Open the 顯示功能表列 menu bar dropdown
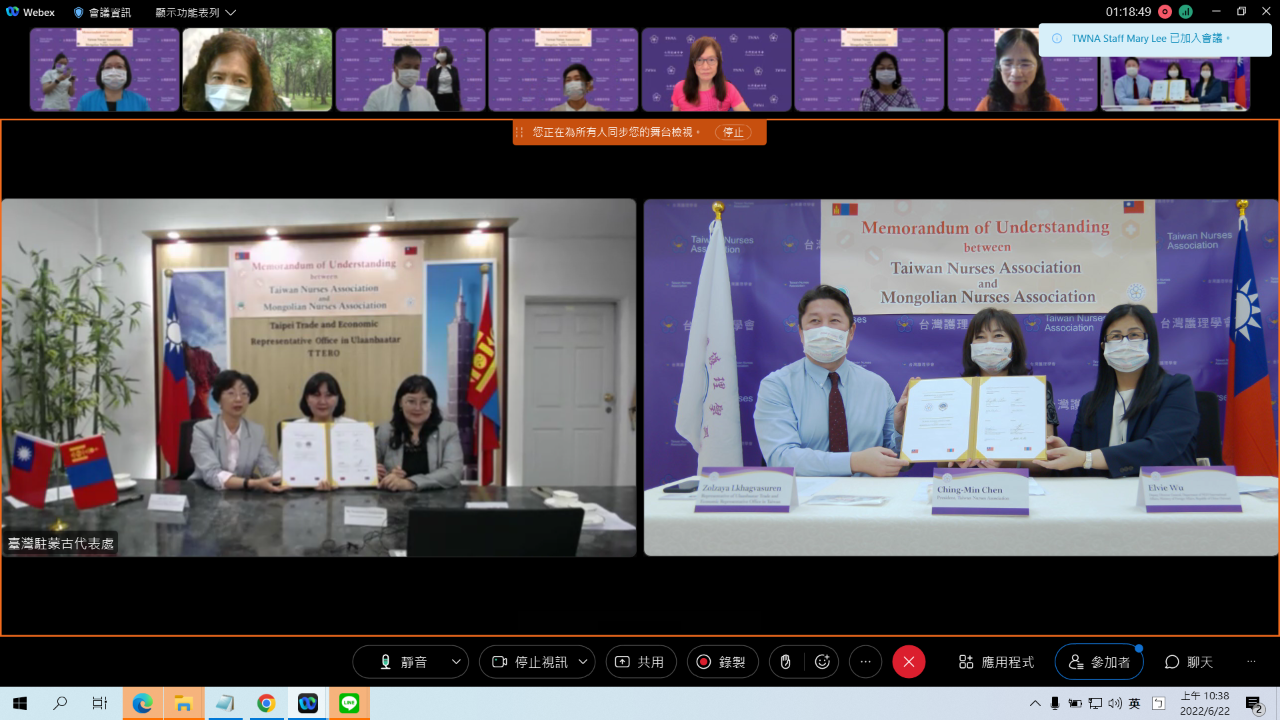The image size is (1280, 720). pyautogui.click(x=196, y=13)
